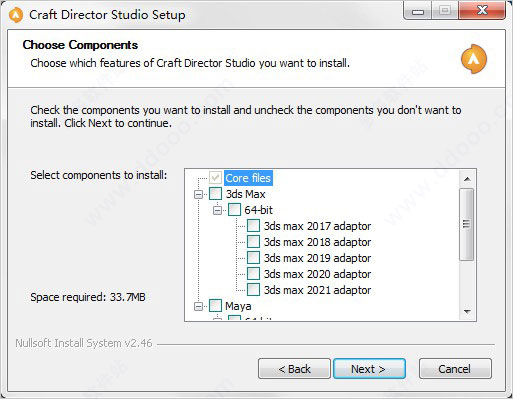
Task: Click the Craft Director Studio title bar icon
Action: [x=16, y=15]
